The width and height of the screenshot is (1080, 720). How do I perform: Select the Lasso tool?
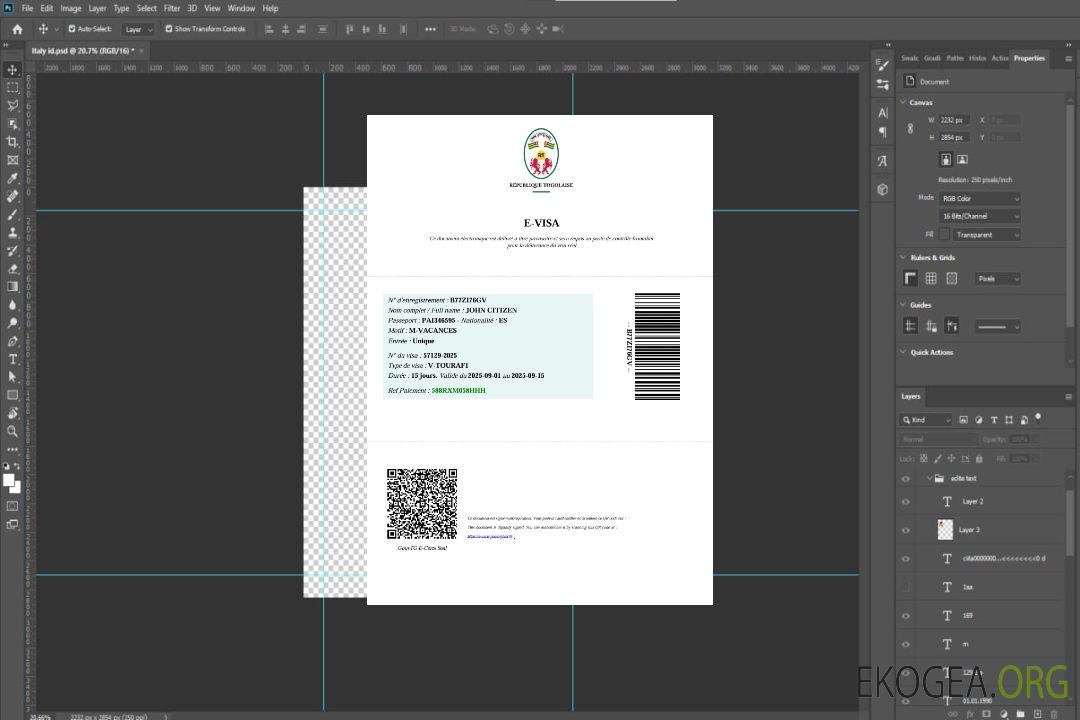(12, 105)
